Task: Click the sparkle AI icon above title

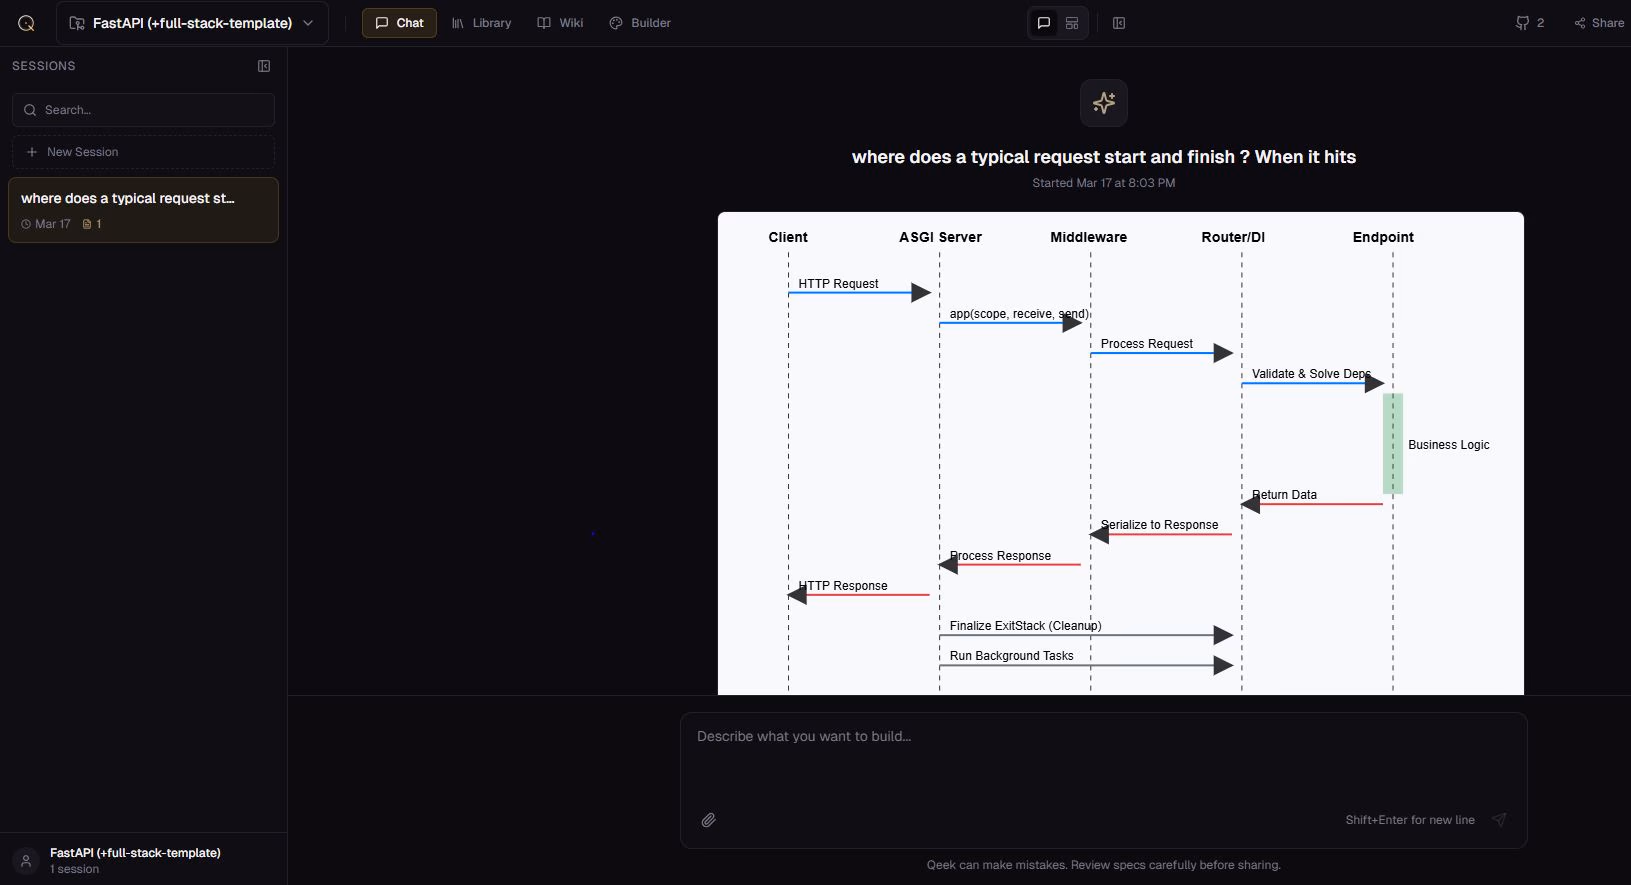Action: point(1103,103)
